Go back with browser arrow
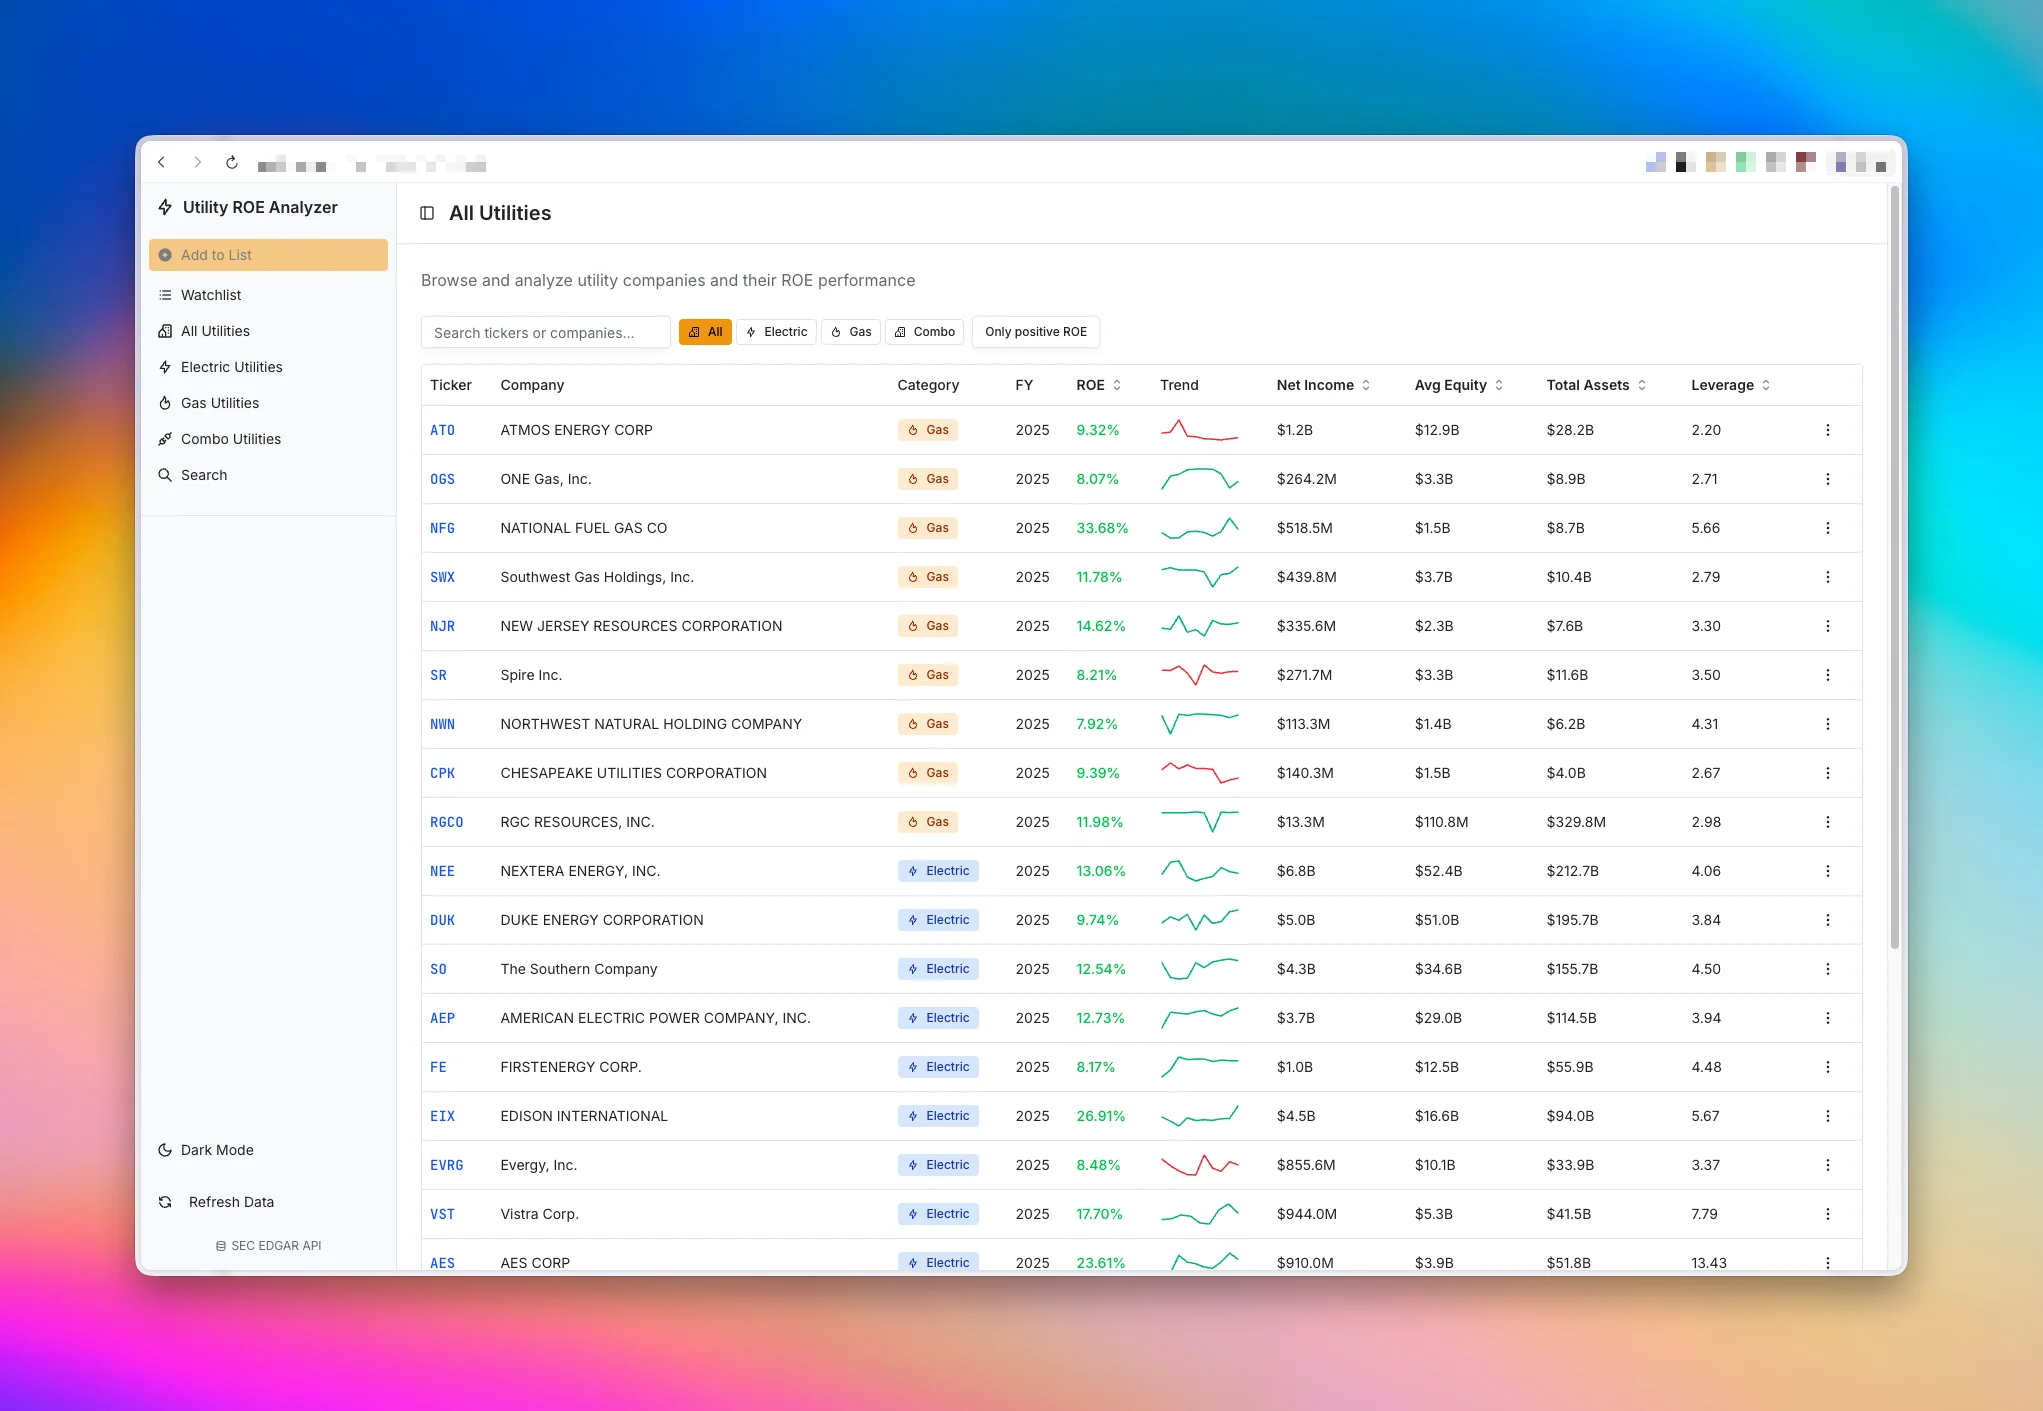 click(x=162, y=163)
